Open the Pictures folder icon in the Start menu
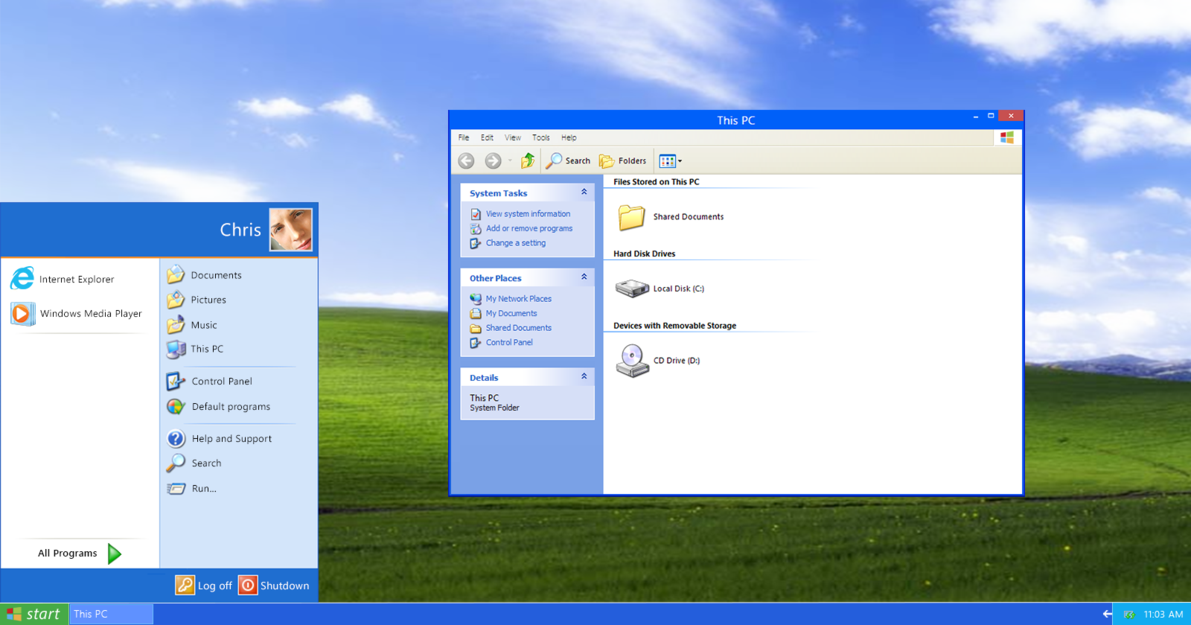 pyautogui.click(x=175, y=299)
